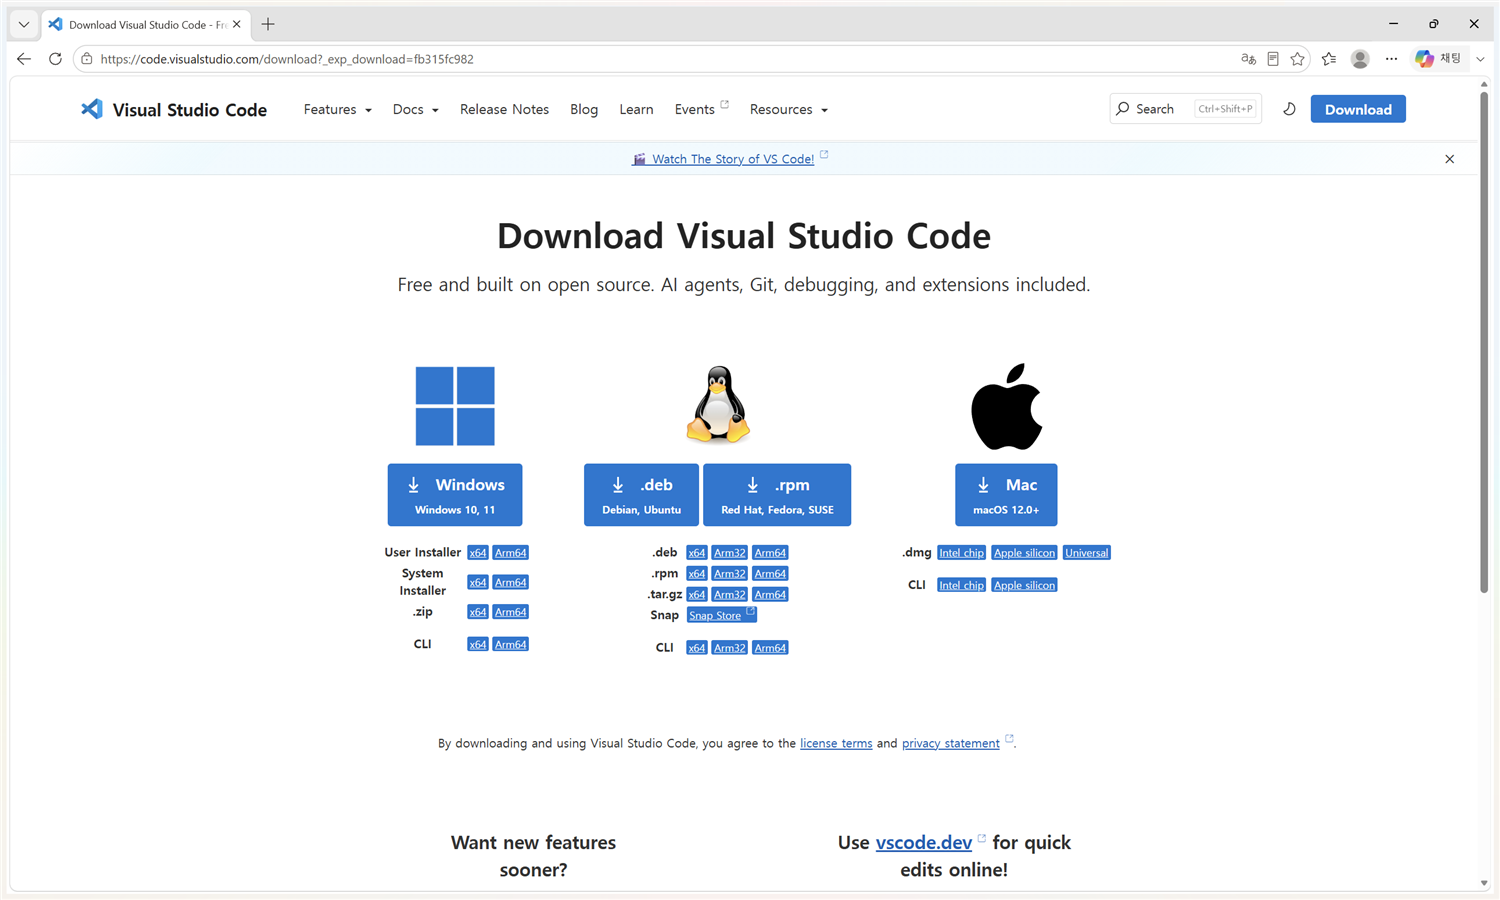Click the Apple logo image
The image size is (1500, 900).
click(1006, 406)
